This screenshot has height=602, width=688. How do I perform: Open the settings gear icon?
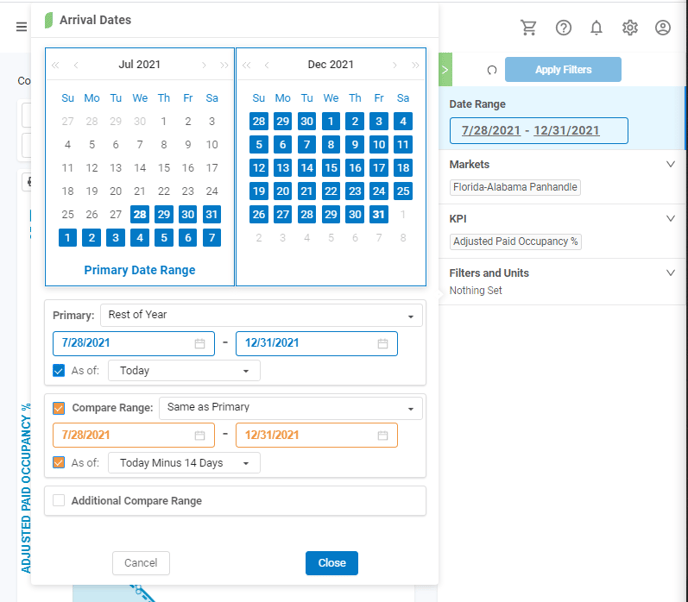pos(630,28)
